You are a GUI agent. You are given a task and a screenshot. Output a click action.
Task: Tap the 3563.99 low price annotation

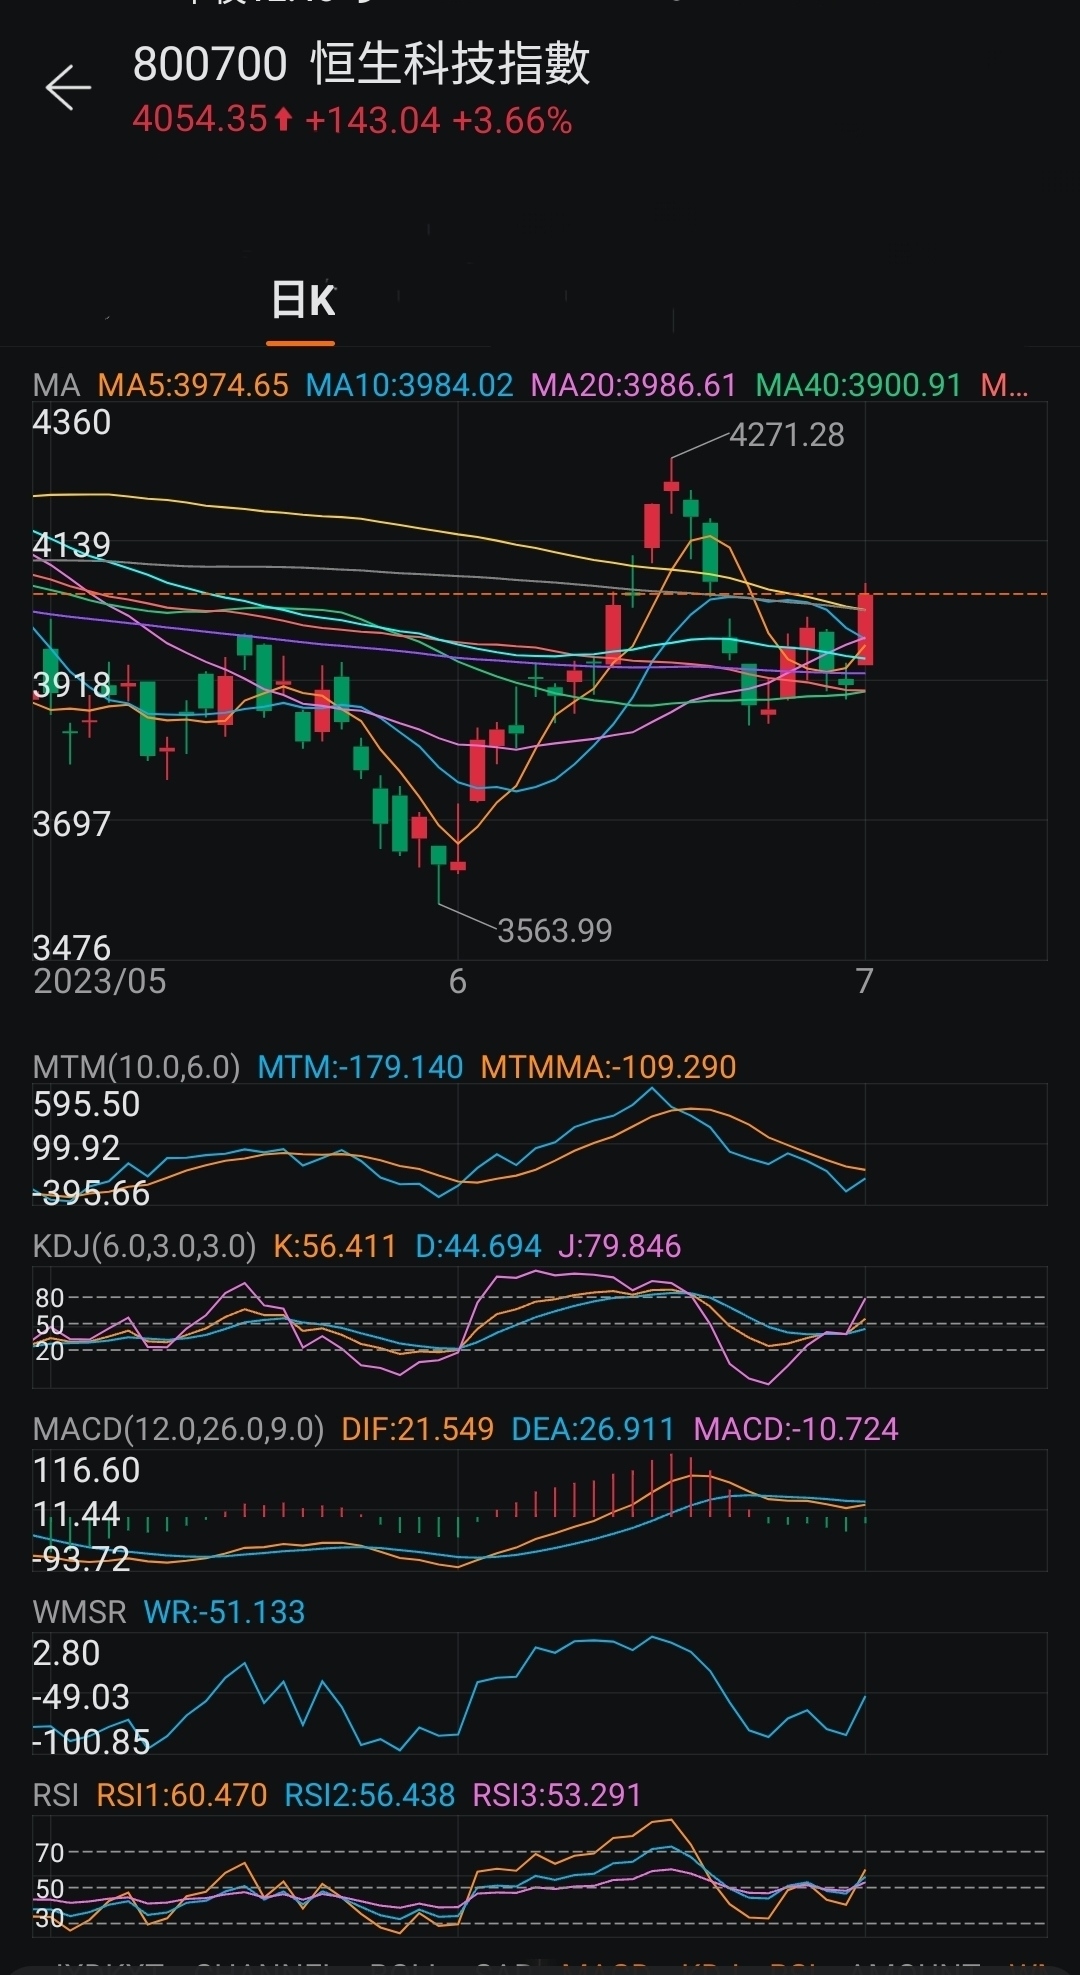555,931
